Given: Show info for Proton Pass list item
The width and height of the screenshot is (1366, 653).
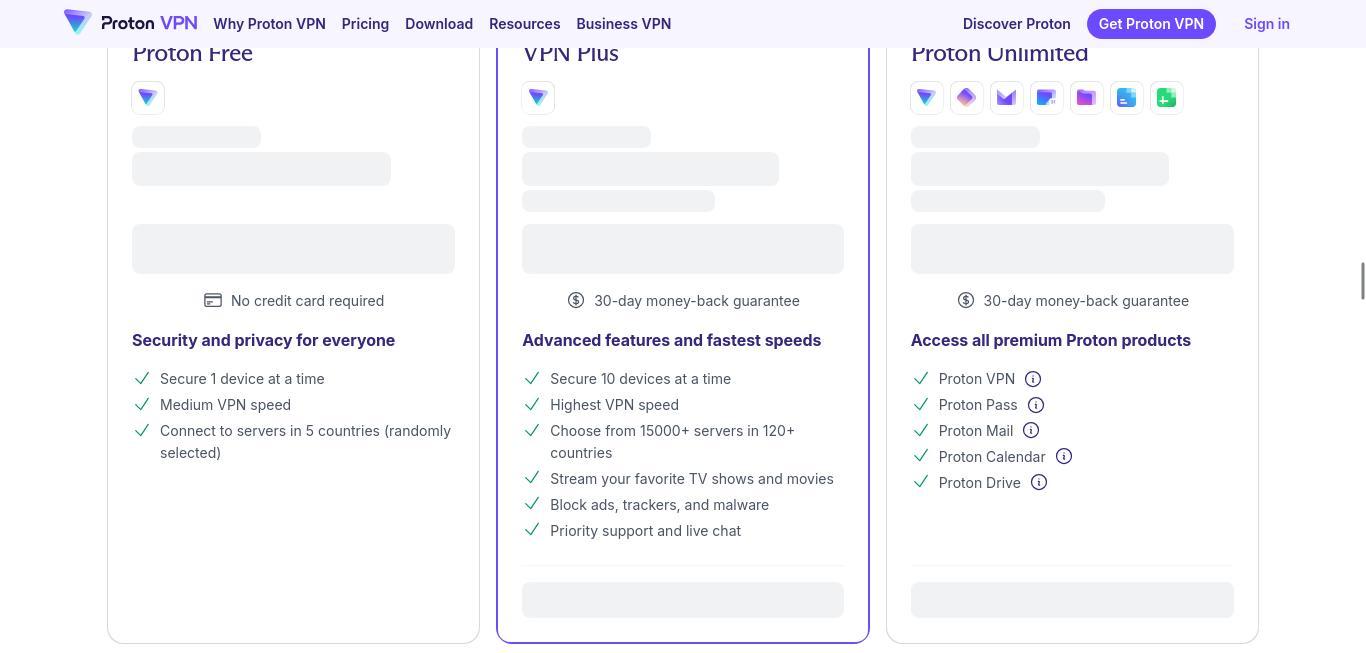Looking at the screenshot, I should point(1036,405).
